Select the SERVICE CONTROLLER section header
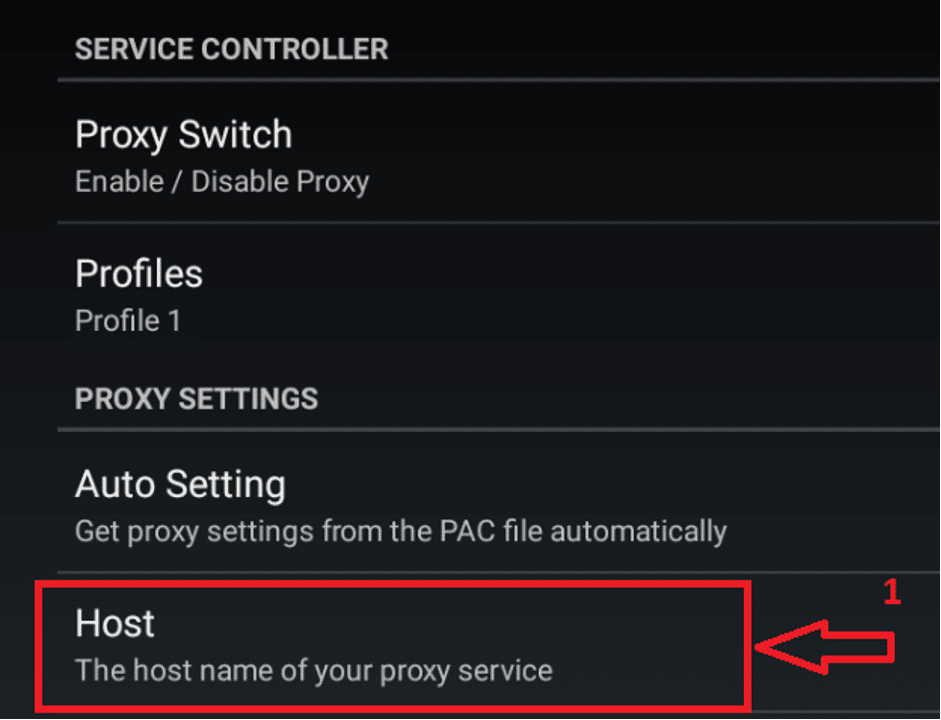Viewport: 941px width, 720px height. (231, 48)
